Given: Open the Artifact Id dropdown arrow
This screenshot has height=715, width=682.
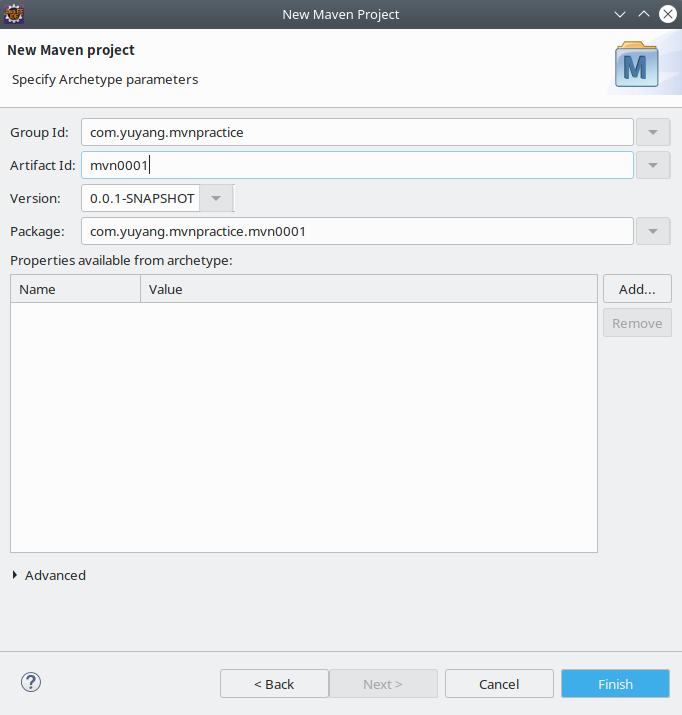Looking at the screenshot, I should (653, 165).
